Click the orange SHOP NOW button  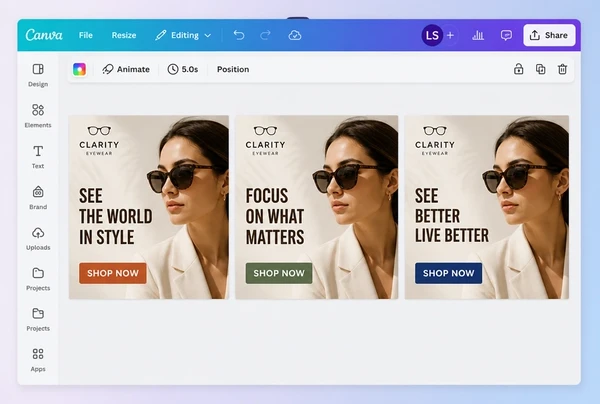[x=113, y=273]
